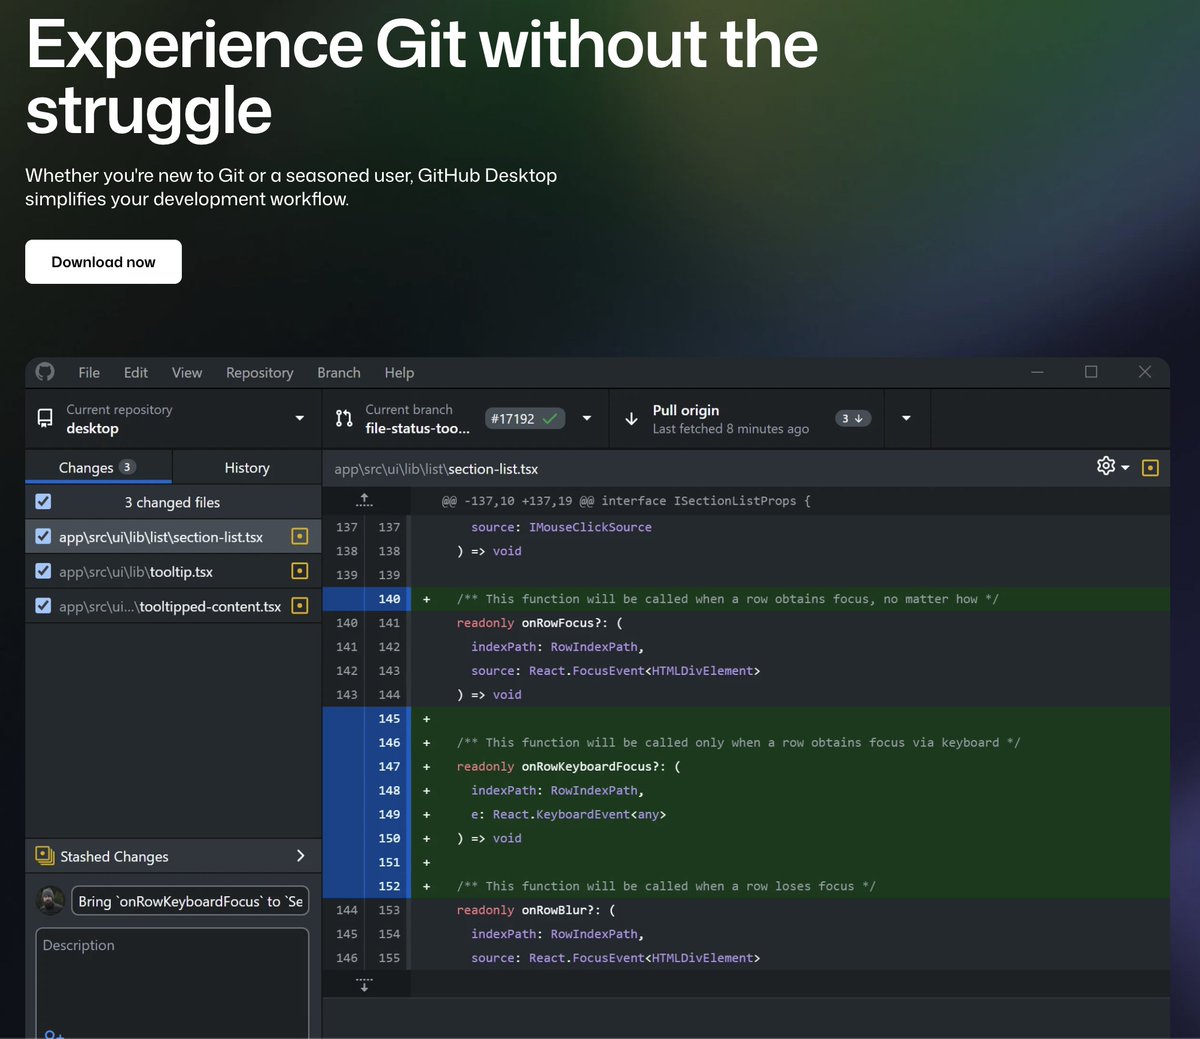Open dropdown arrow next to settings gear
Image resolution: width=1200 pixels, height=1039 pixels.
pyautogui.click(x=1125, y=467)
